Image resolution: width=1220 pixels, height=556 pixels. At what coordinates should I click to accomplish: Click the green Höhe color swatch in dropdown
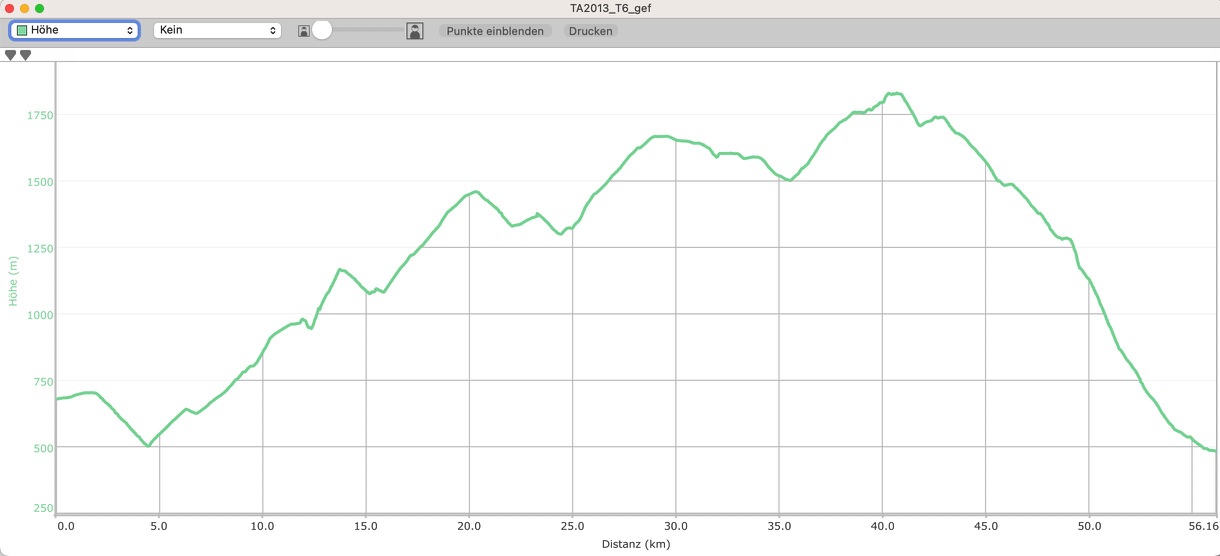coord(22,30)
